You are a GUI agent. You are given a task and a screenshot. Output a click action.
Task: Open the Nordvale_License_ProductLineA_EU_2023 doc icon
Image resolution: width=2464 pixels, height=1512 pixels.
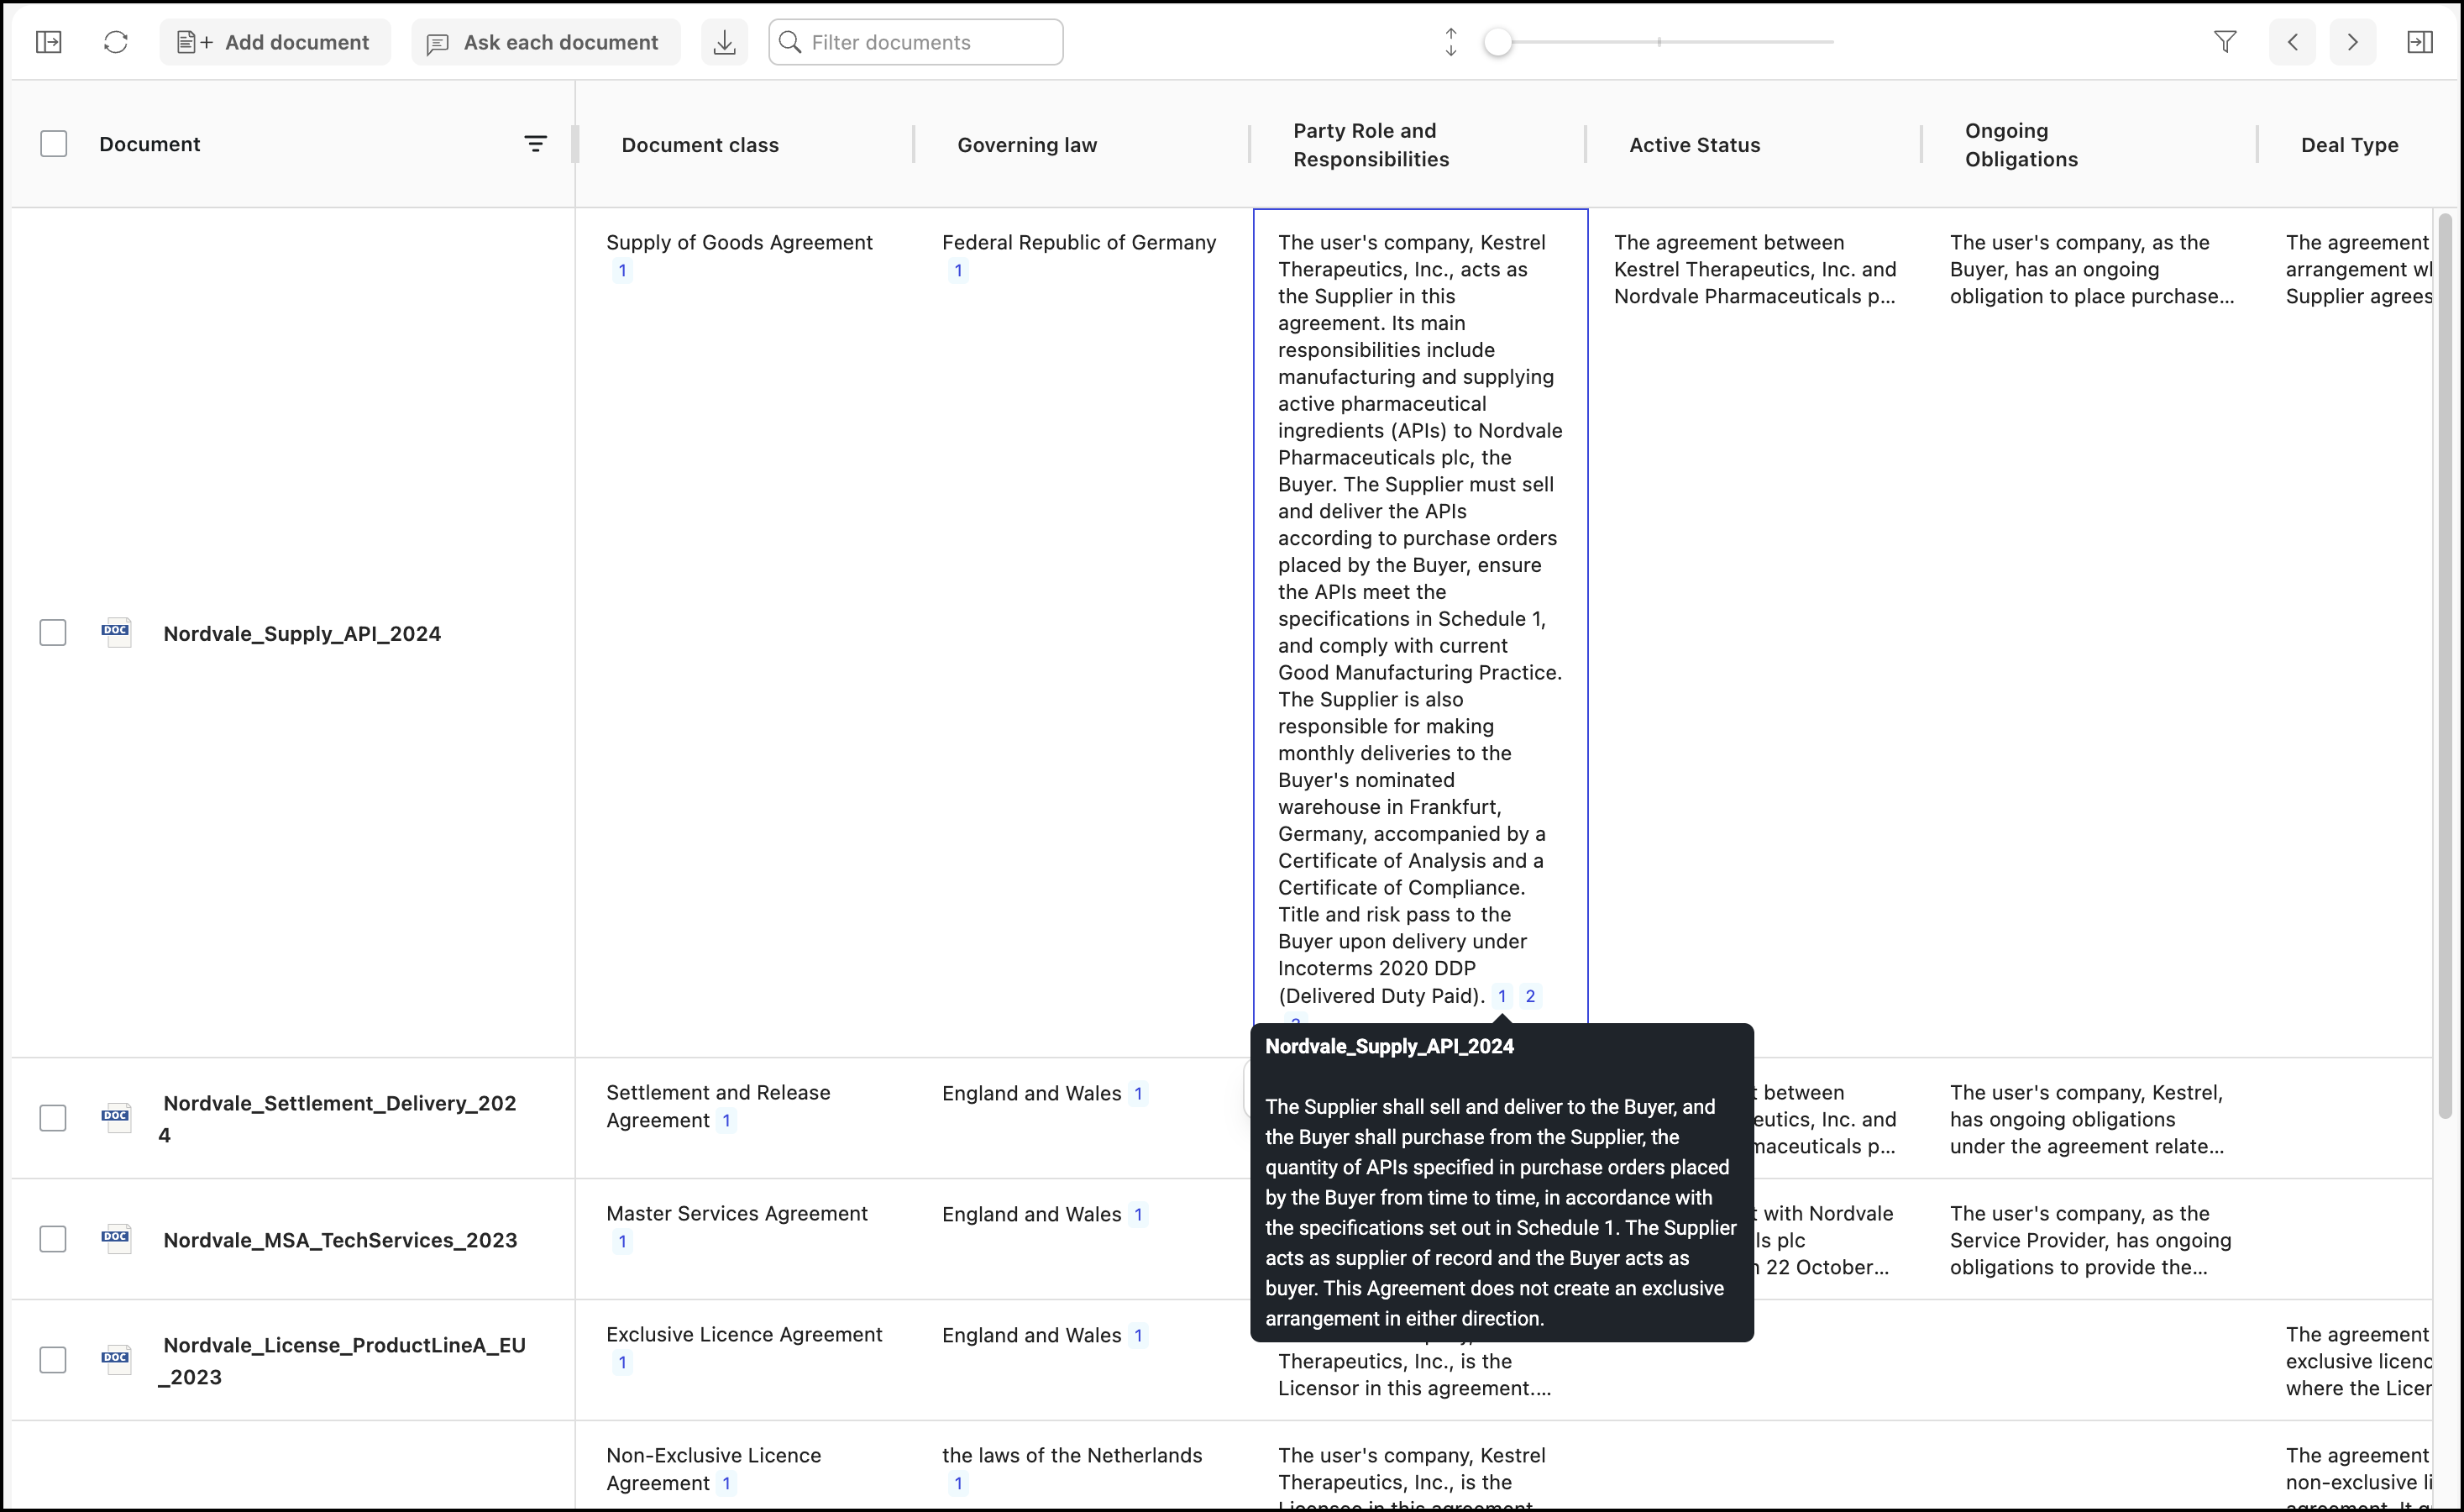116,1360
